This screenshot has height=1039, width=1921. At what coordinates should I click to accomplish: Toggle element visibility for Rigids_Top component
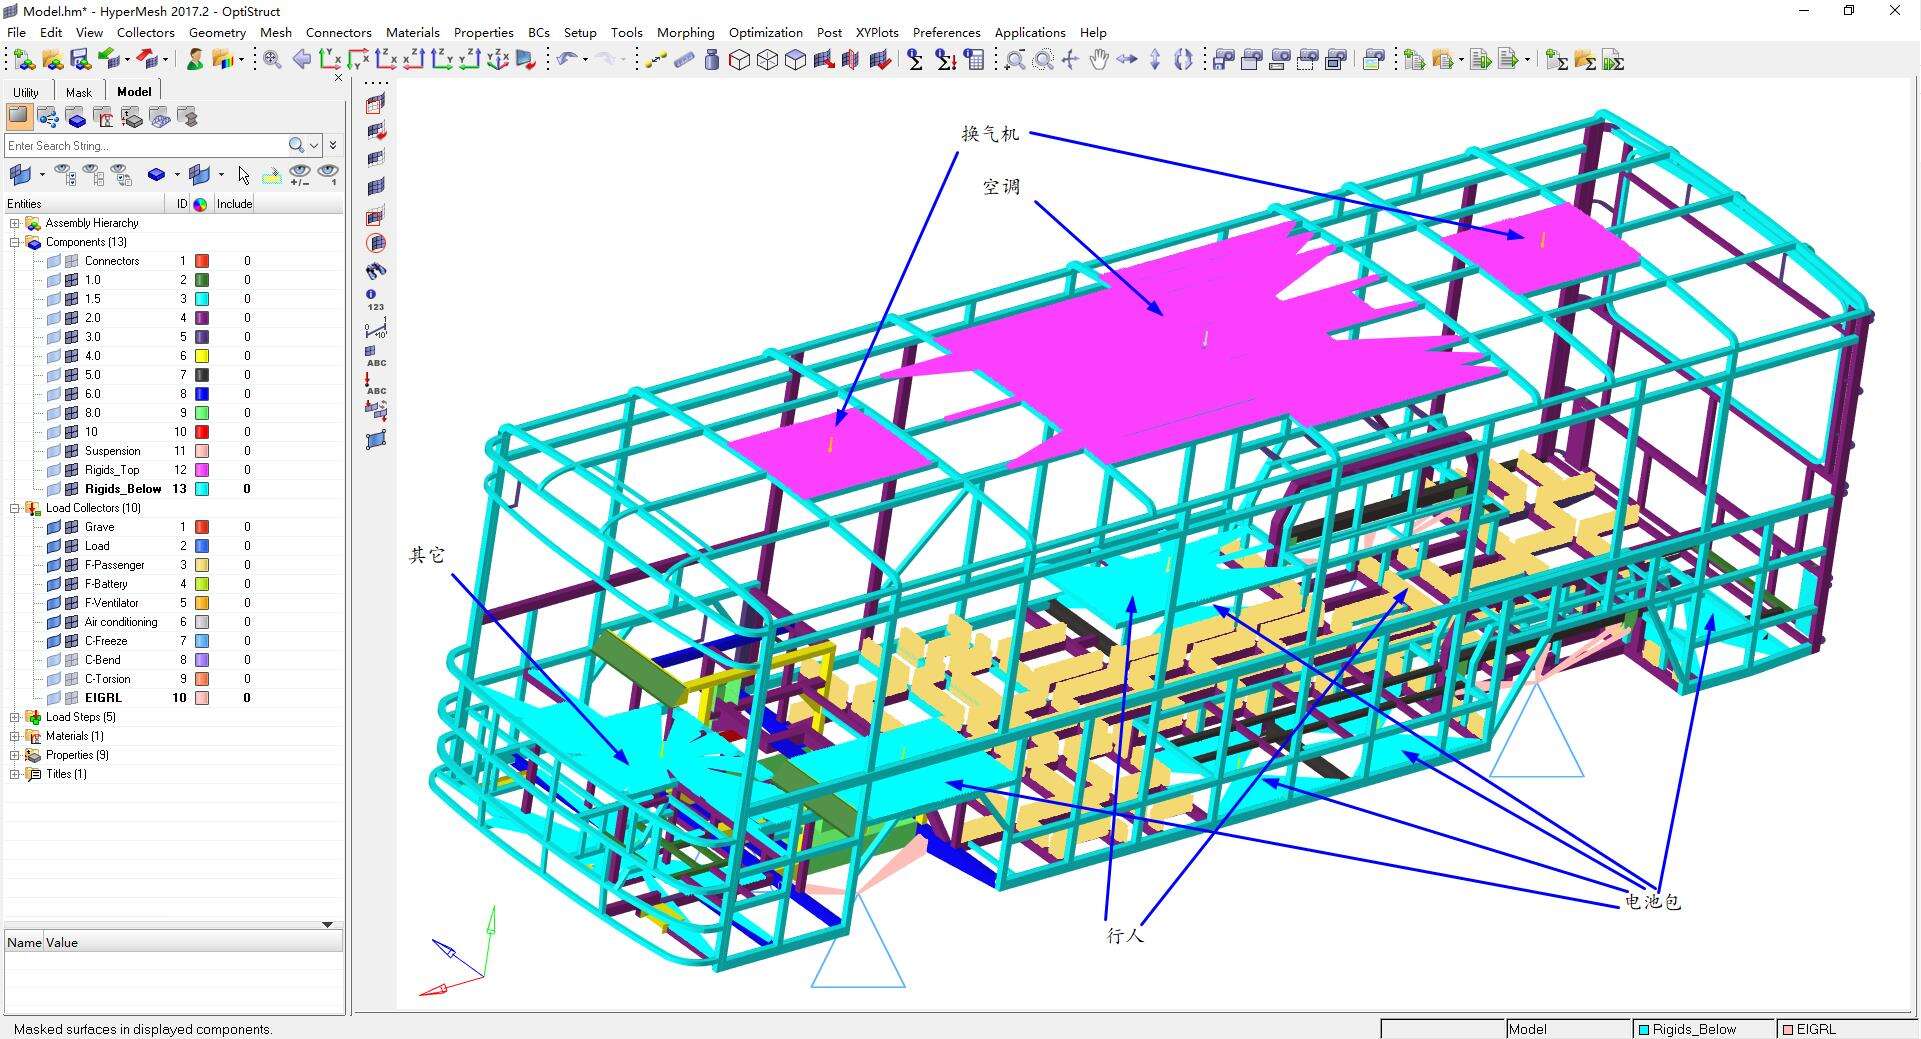(72, 470)
